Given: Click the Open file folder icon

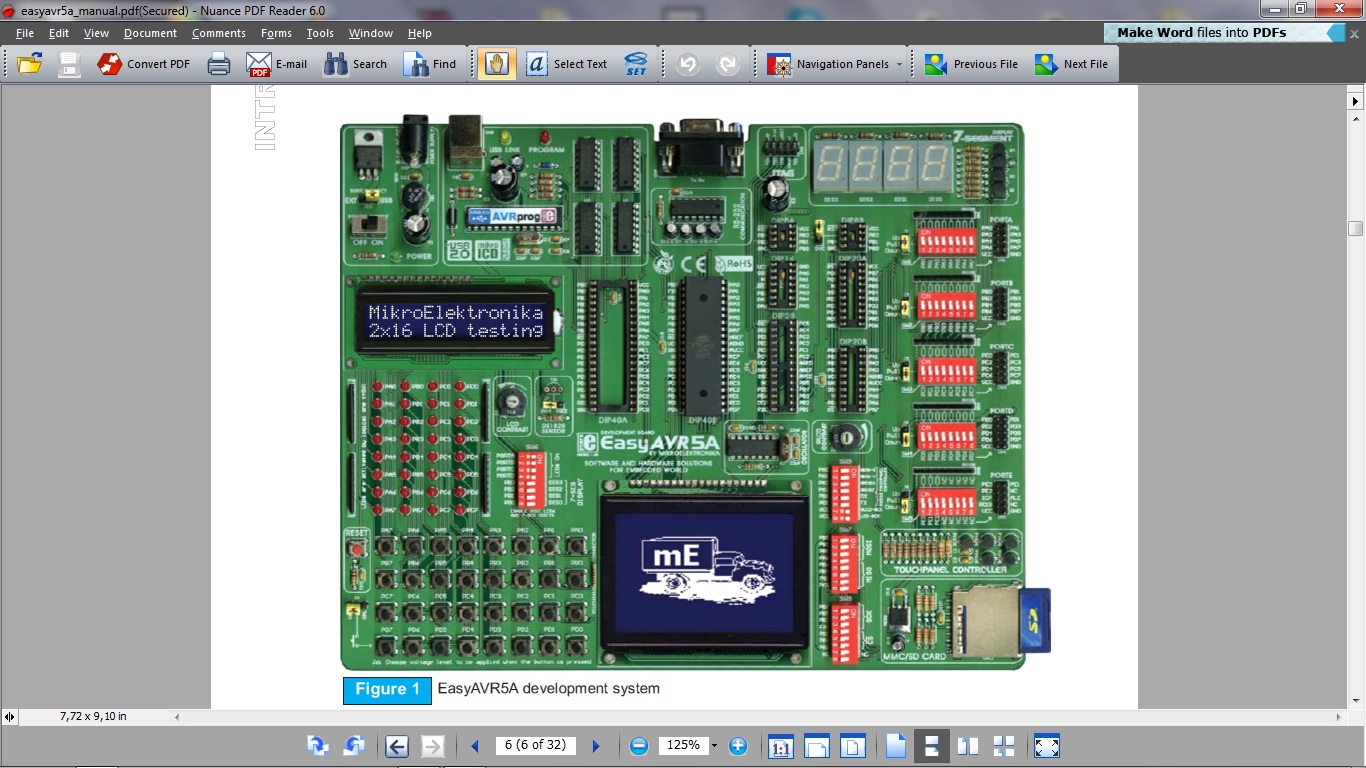Looking at the screenshot, I should pyautogui.click(x=30, y=64).
